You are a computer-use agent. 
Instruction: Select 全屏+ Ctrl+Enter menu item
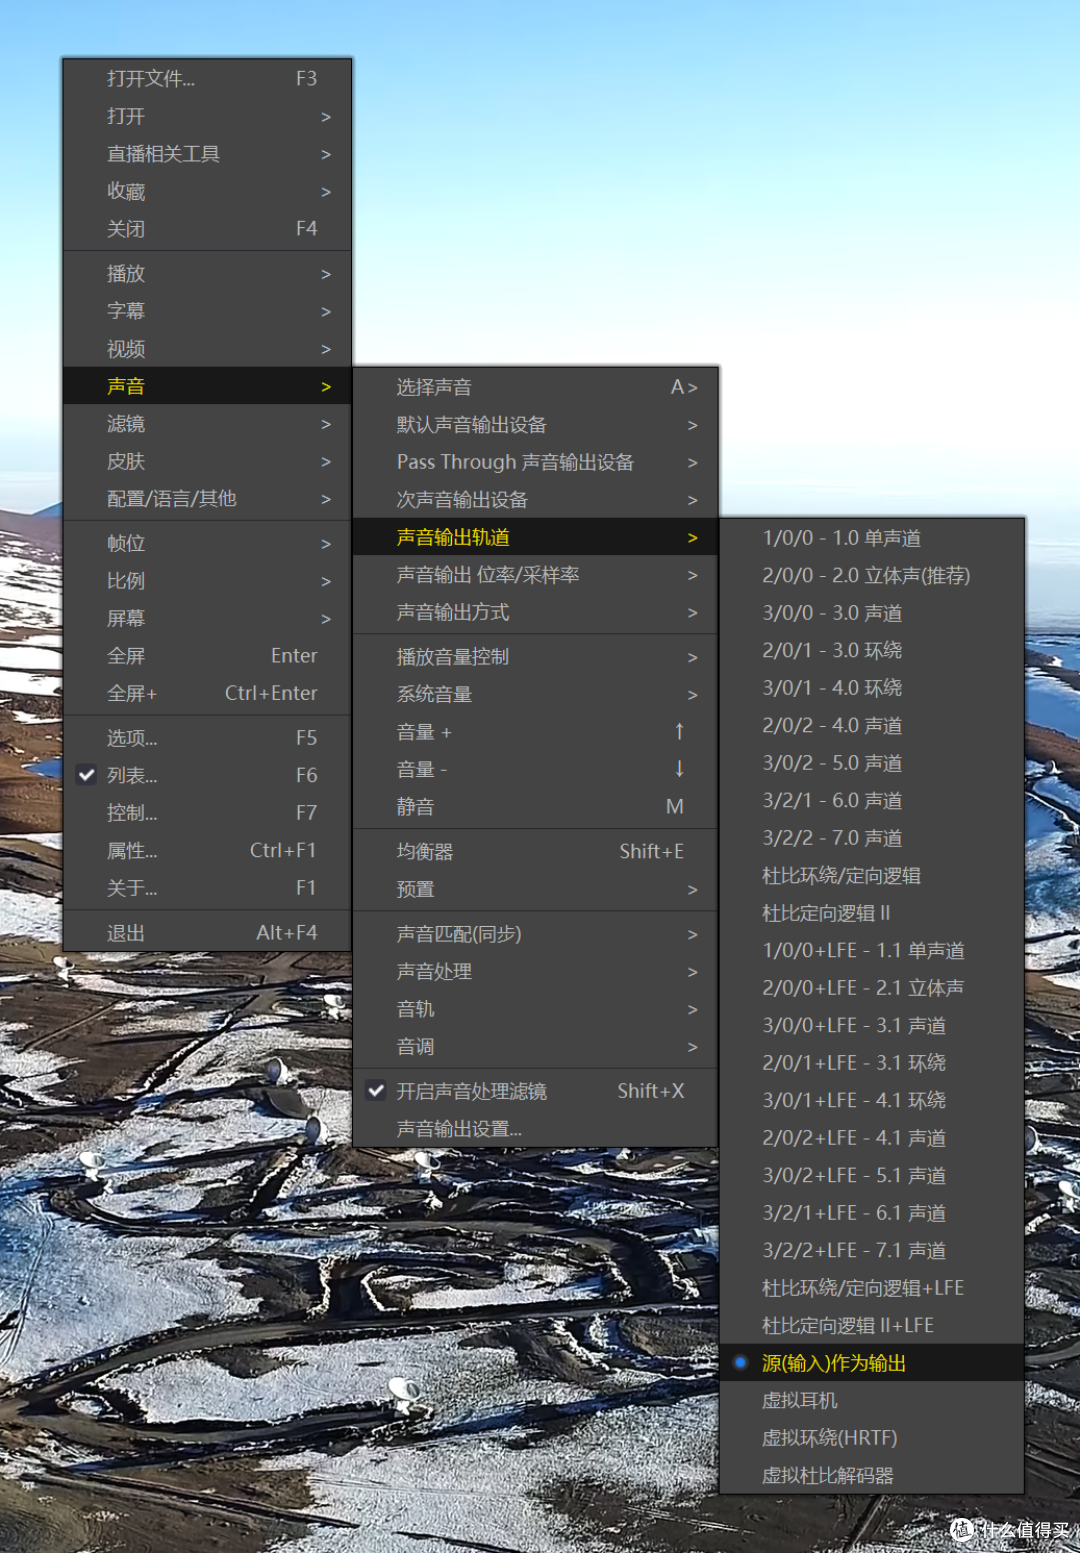click(207, 694)
